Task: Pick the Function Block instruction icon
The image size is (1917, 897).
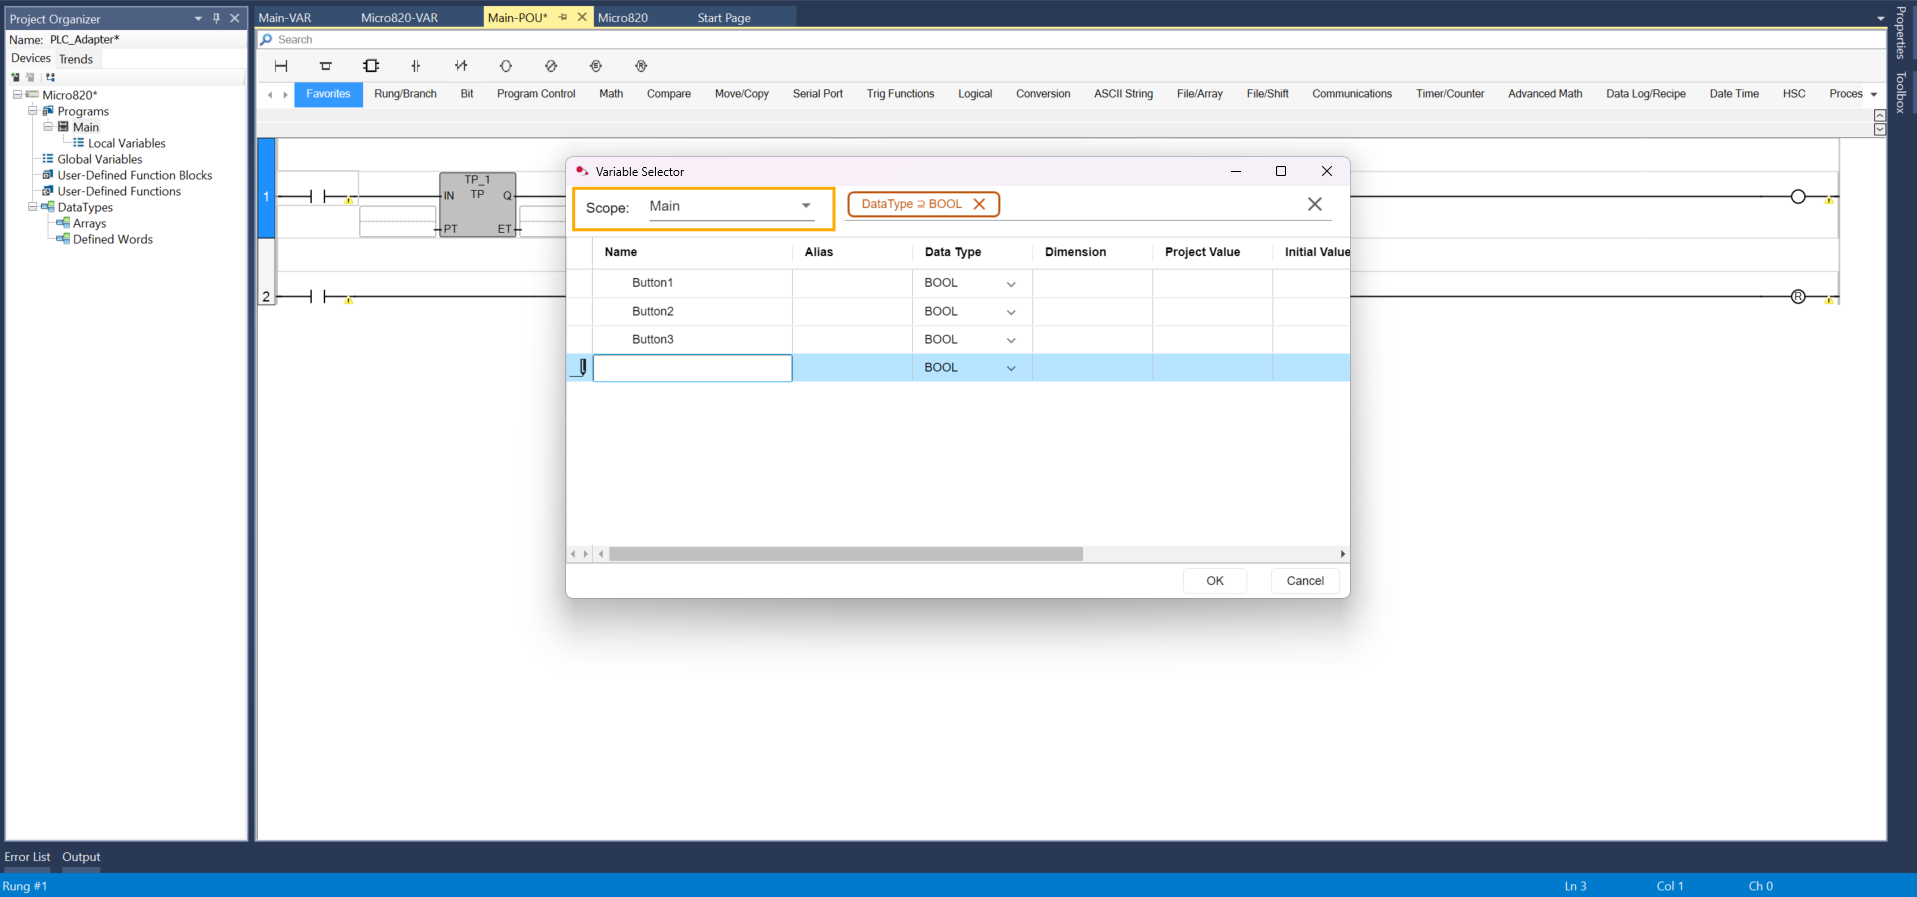Action: [x=371, y=66]
